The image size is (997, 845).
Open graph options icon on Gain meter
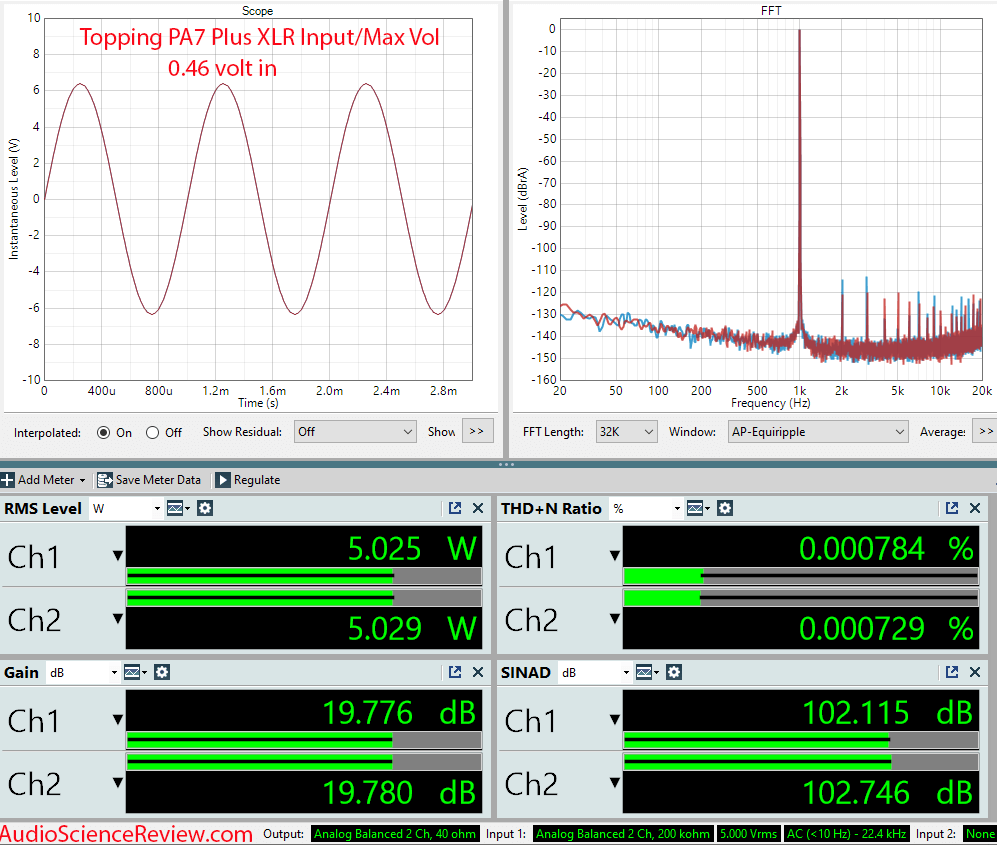tap(135, 672)
